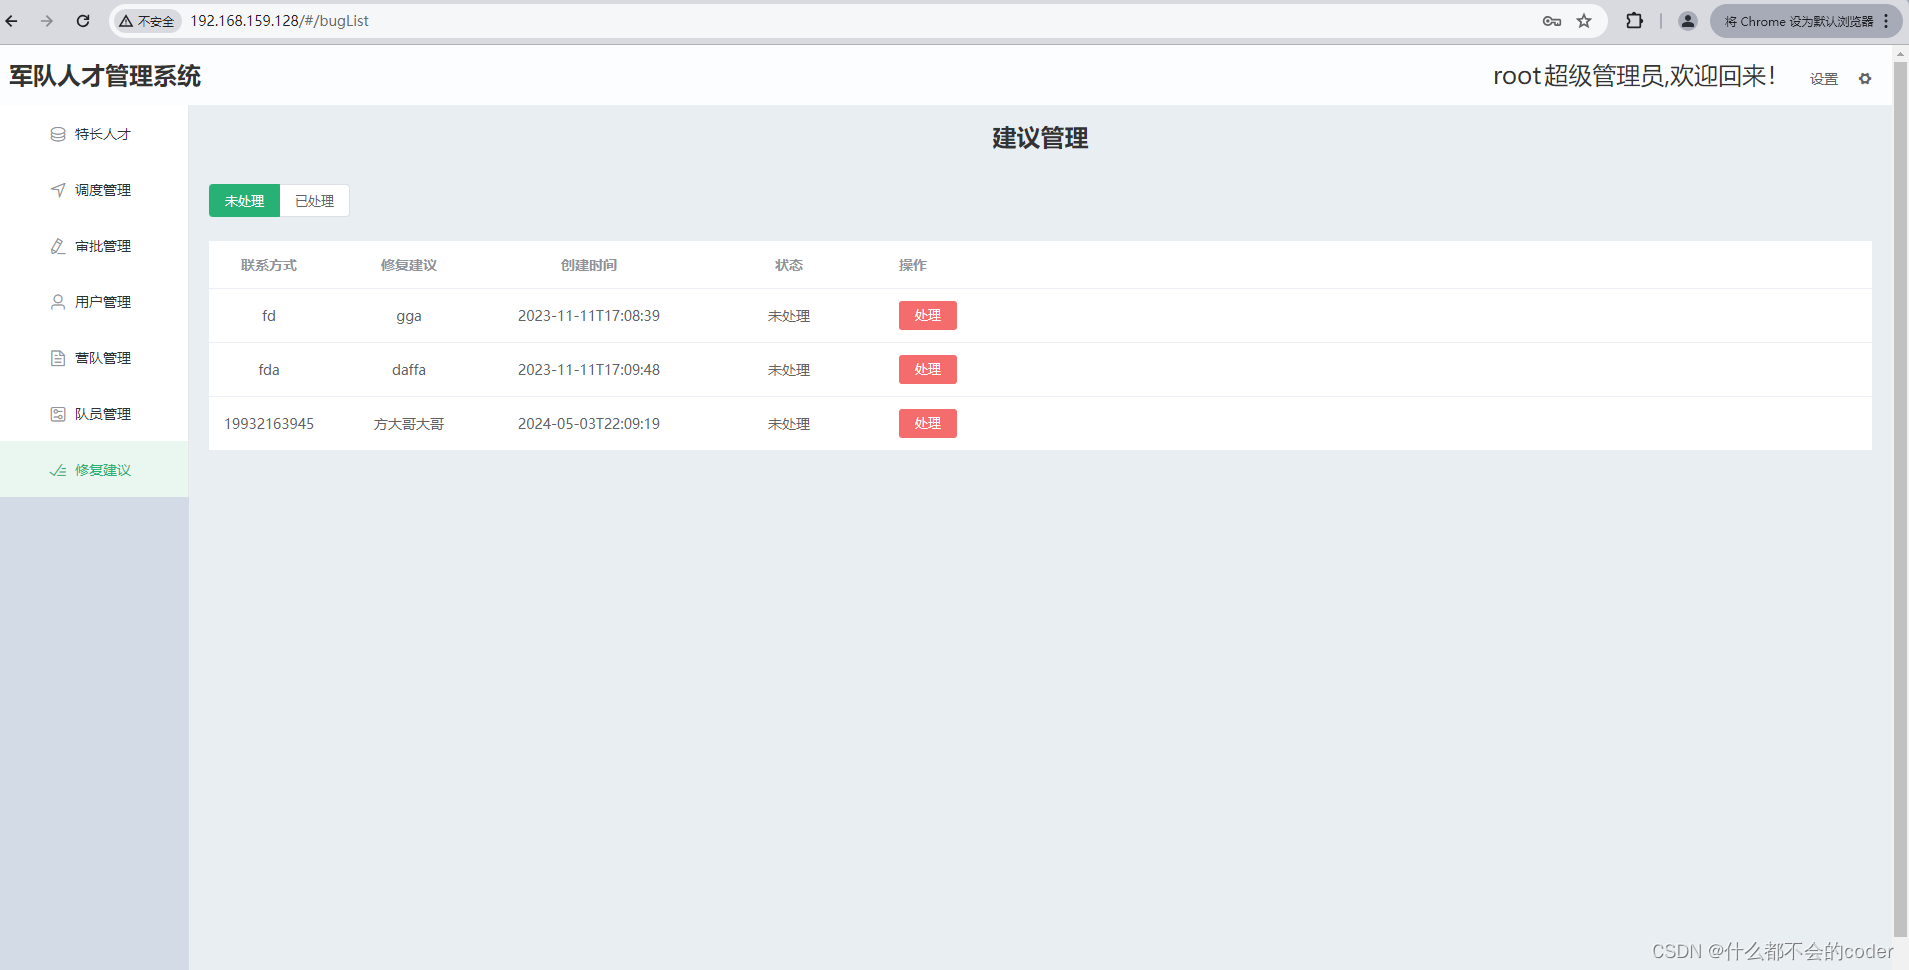Image resolution: width=1909 pixels, height=970 pixels.
Task: Click the suggestion cell 方大哥大哥
Action: 409,424
